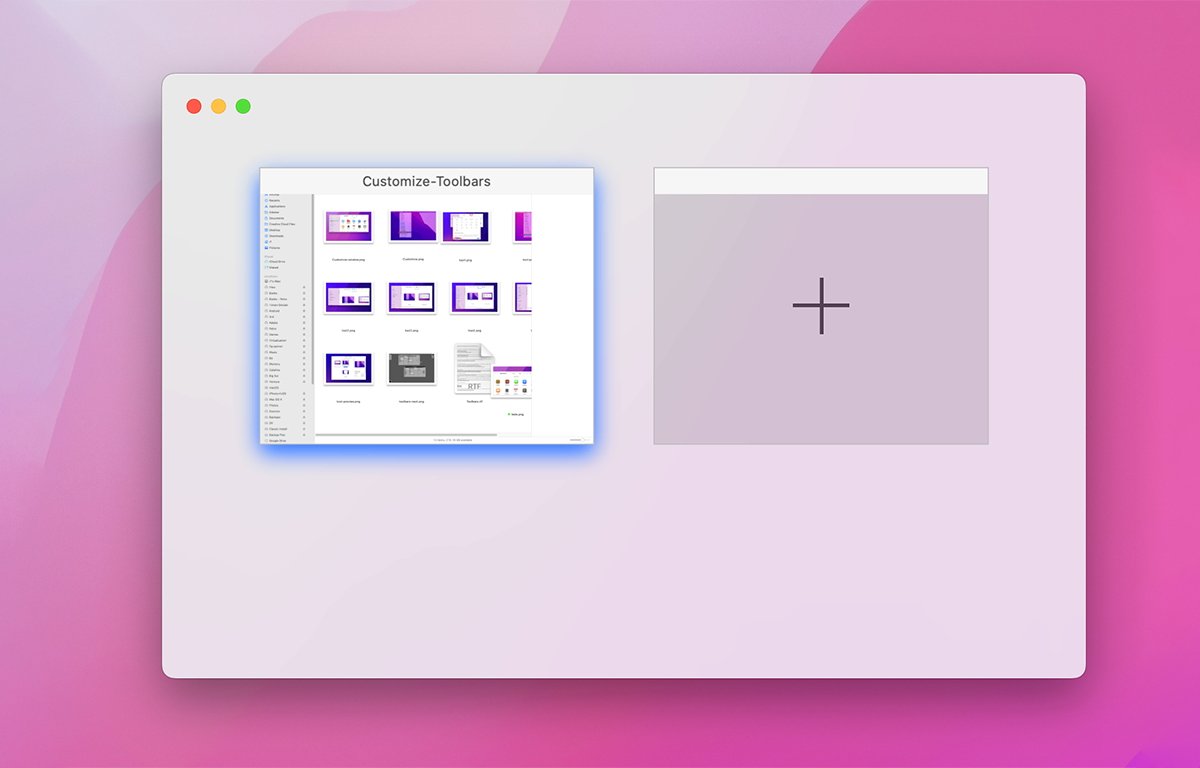Close the window with red button
The image size is (1200, 768).
[x=194, y=106]
